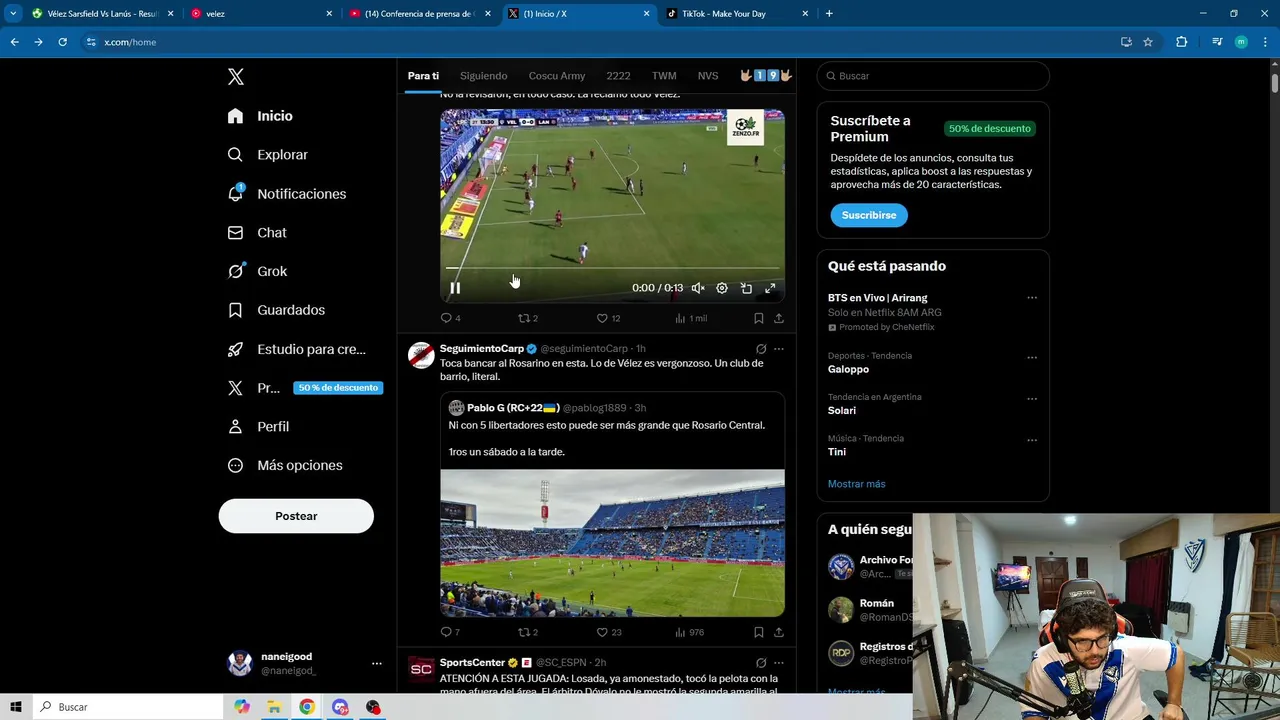Toggle picture-in-picture for video
The height and width of the screenshot is (720, 1280).
click(x=746, y=288)
